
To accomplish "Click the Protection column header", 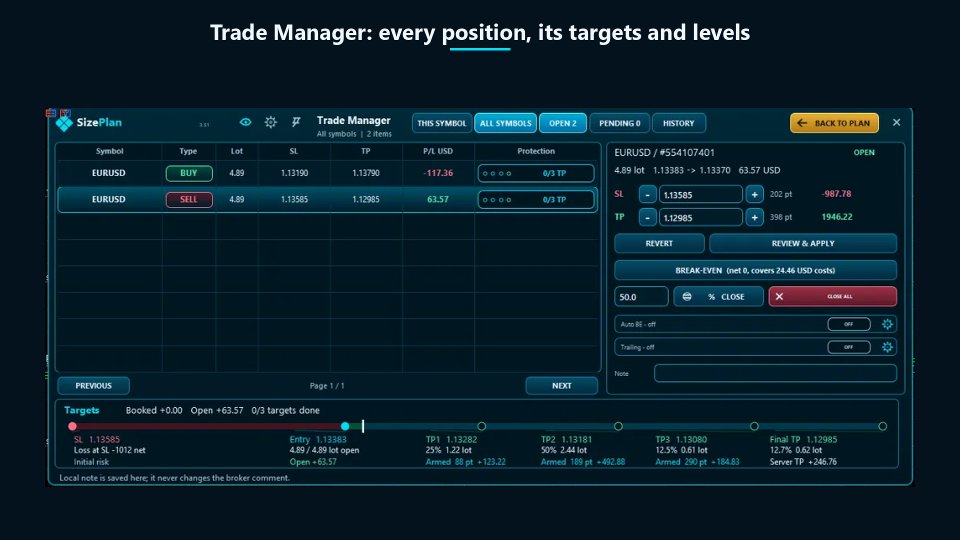I will coord(536,151).
